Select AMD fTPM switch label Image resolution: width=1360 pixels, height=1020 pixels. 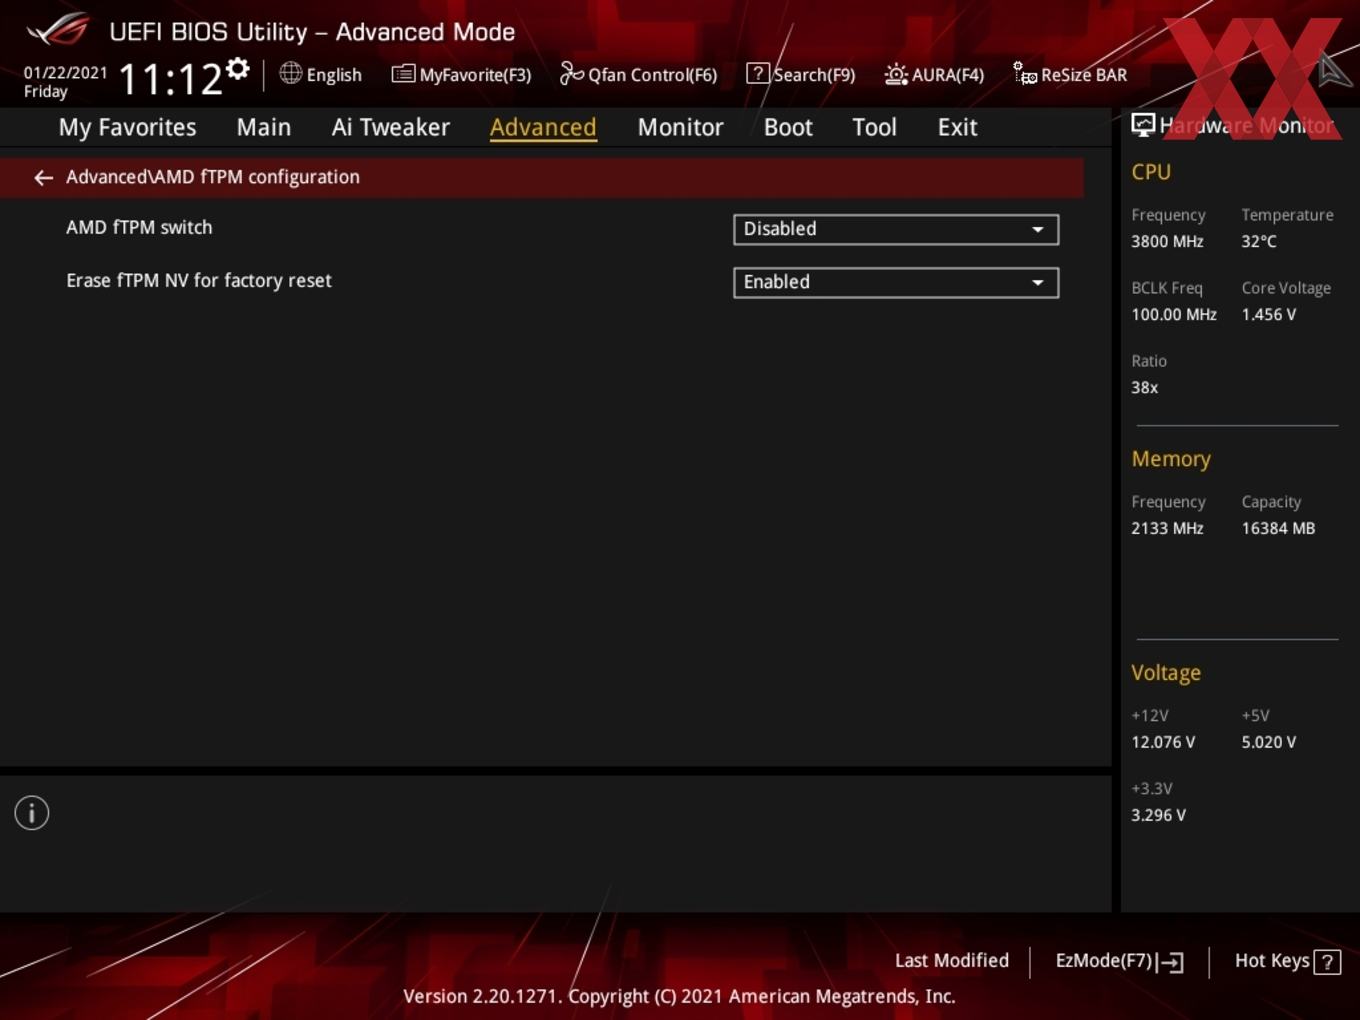pyautogui.click(x=139, y=227)
